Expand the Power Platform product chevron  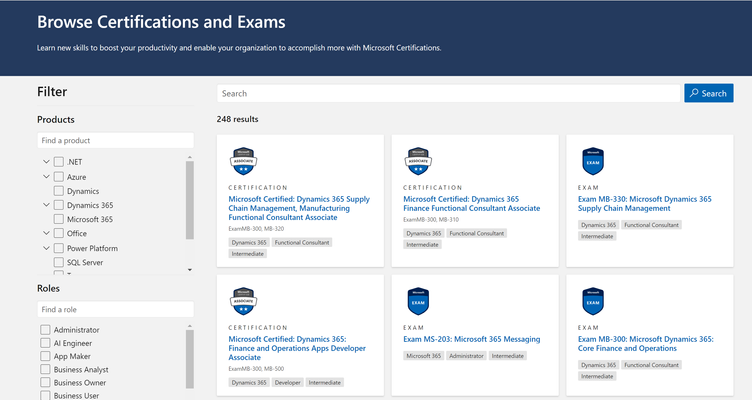click(46, 248)
